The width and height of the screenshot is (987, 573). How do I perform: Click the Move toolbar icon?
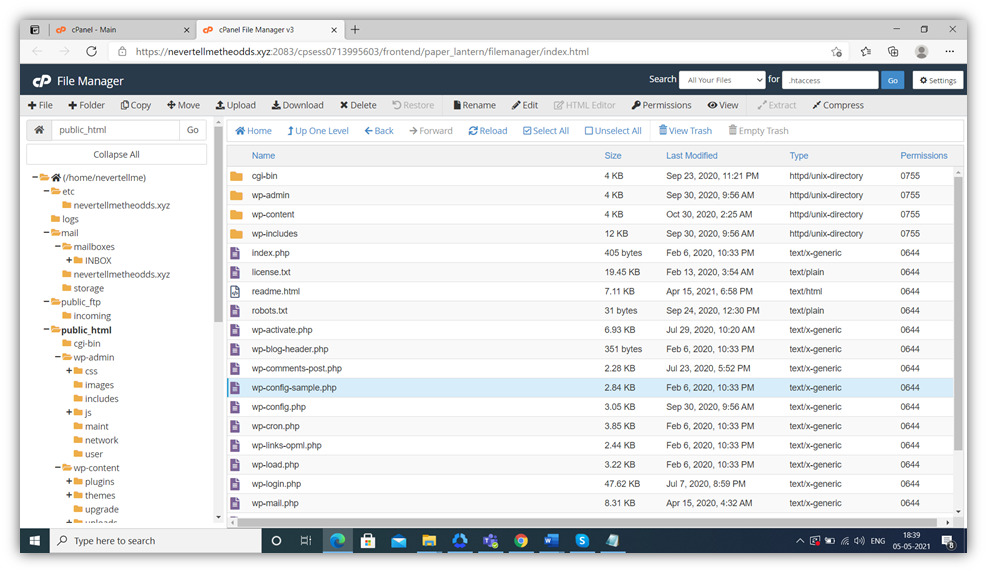click(x=183, y=105)
